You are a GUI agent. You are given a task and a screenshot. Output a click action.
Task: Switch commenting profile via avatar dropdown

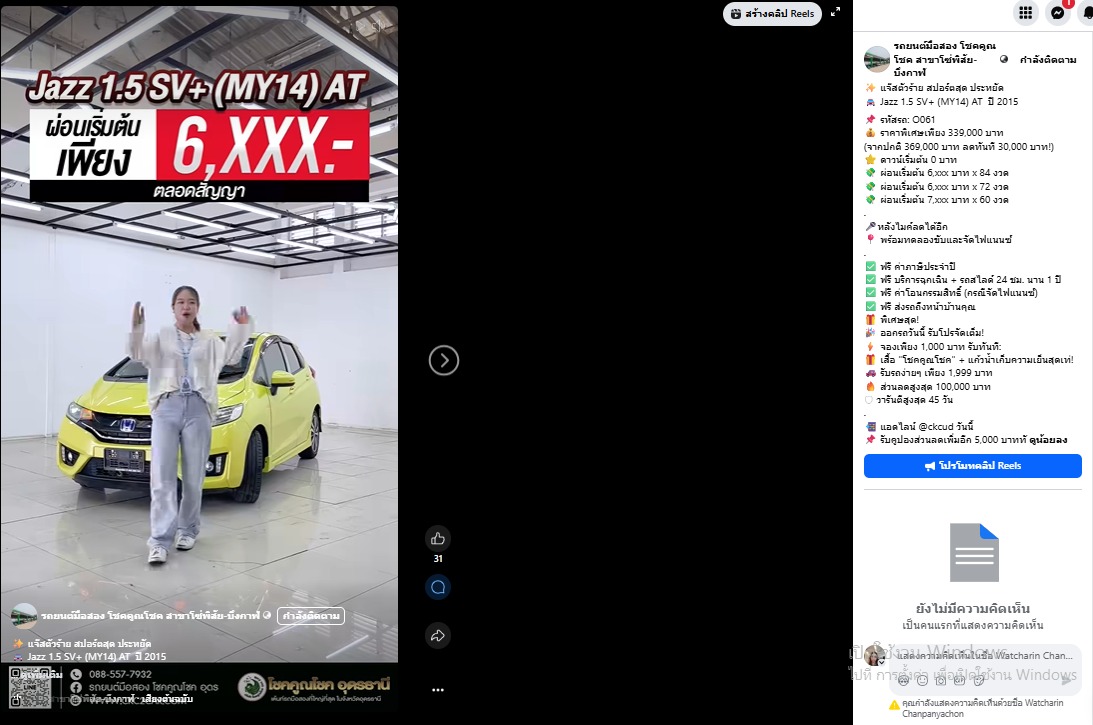(873, 656)
